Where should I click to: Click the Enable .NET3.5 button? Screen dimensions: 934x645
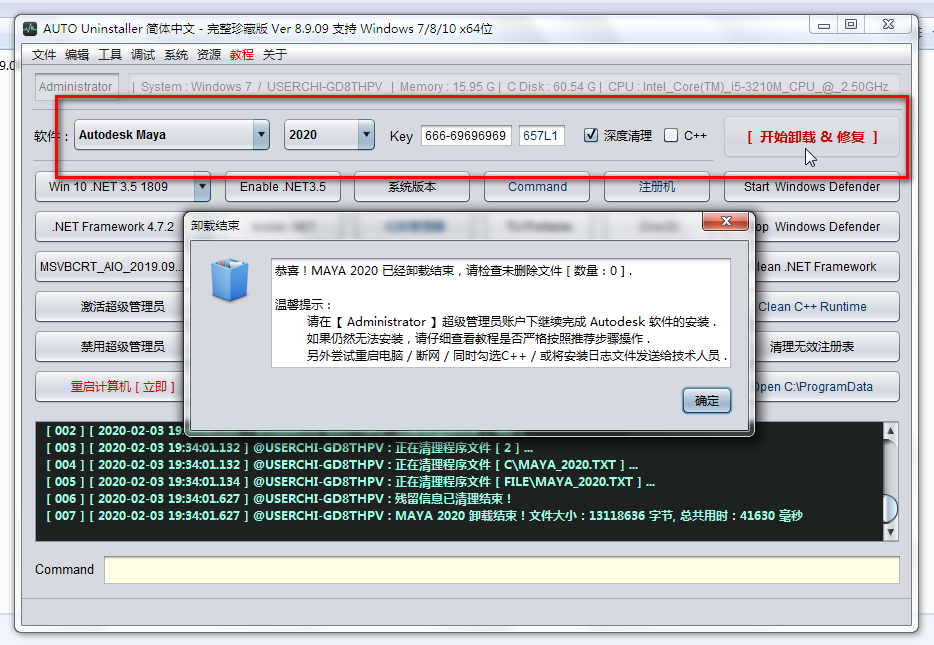click(283, 186)
